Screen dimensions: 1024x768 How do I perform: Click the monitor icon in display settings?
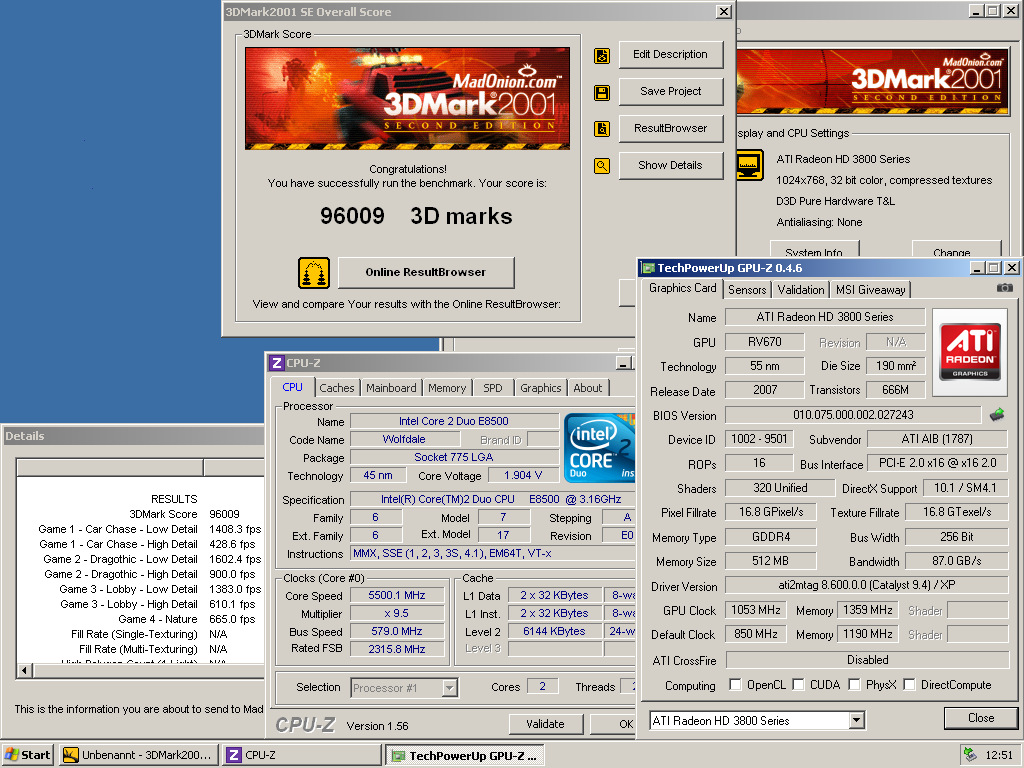tap(749, 165)
